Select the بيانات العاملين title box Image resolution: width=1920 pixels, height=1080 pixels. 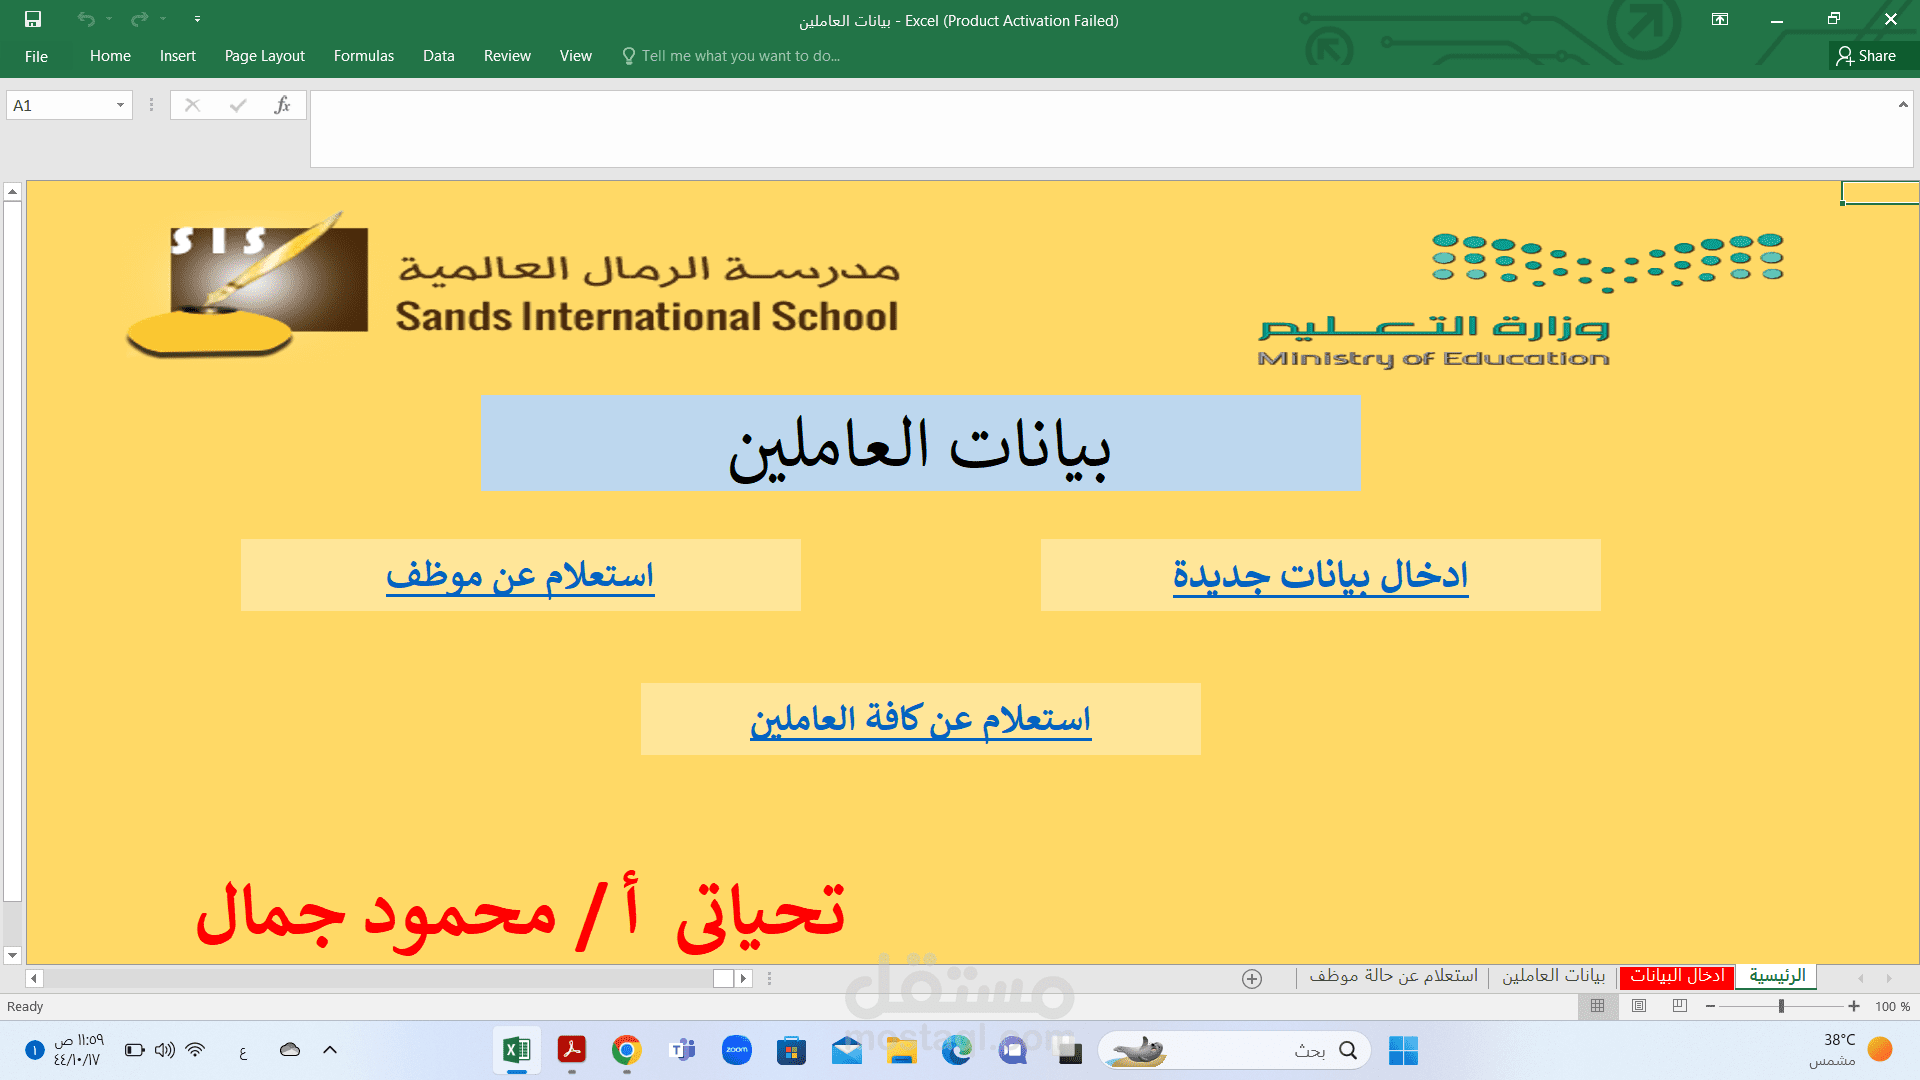click(x=920, y=444)
